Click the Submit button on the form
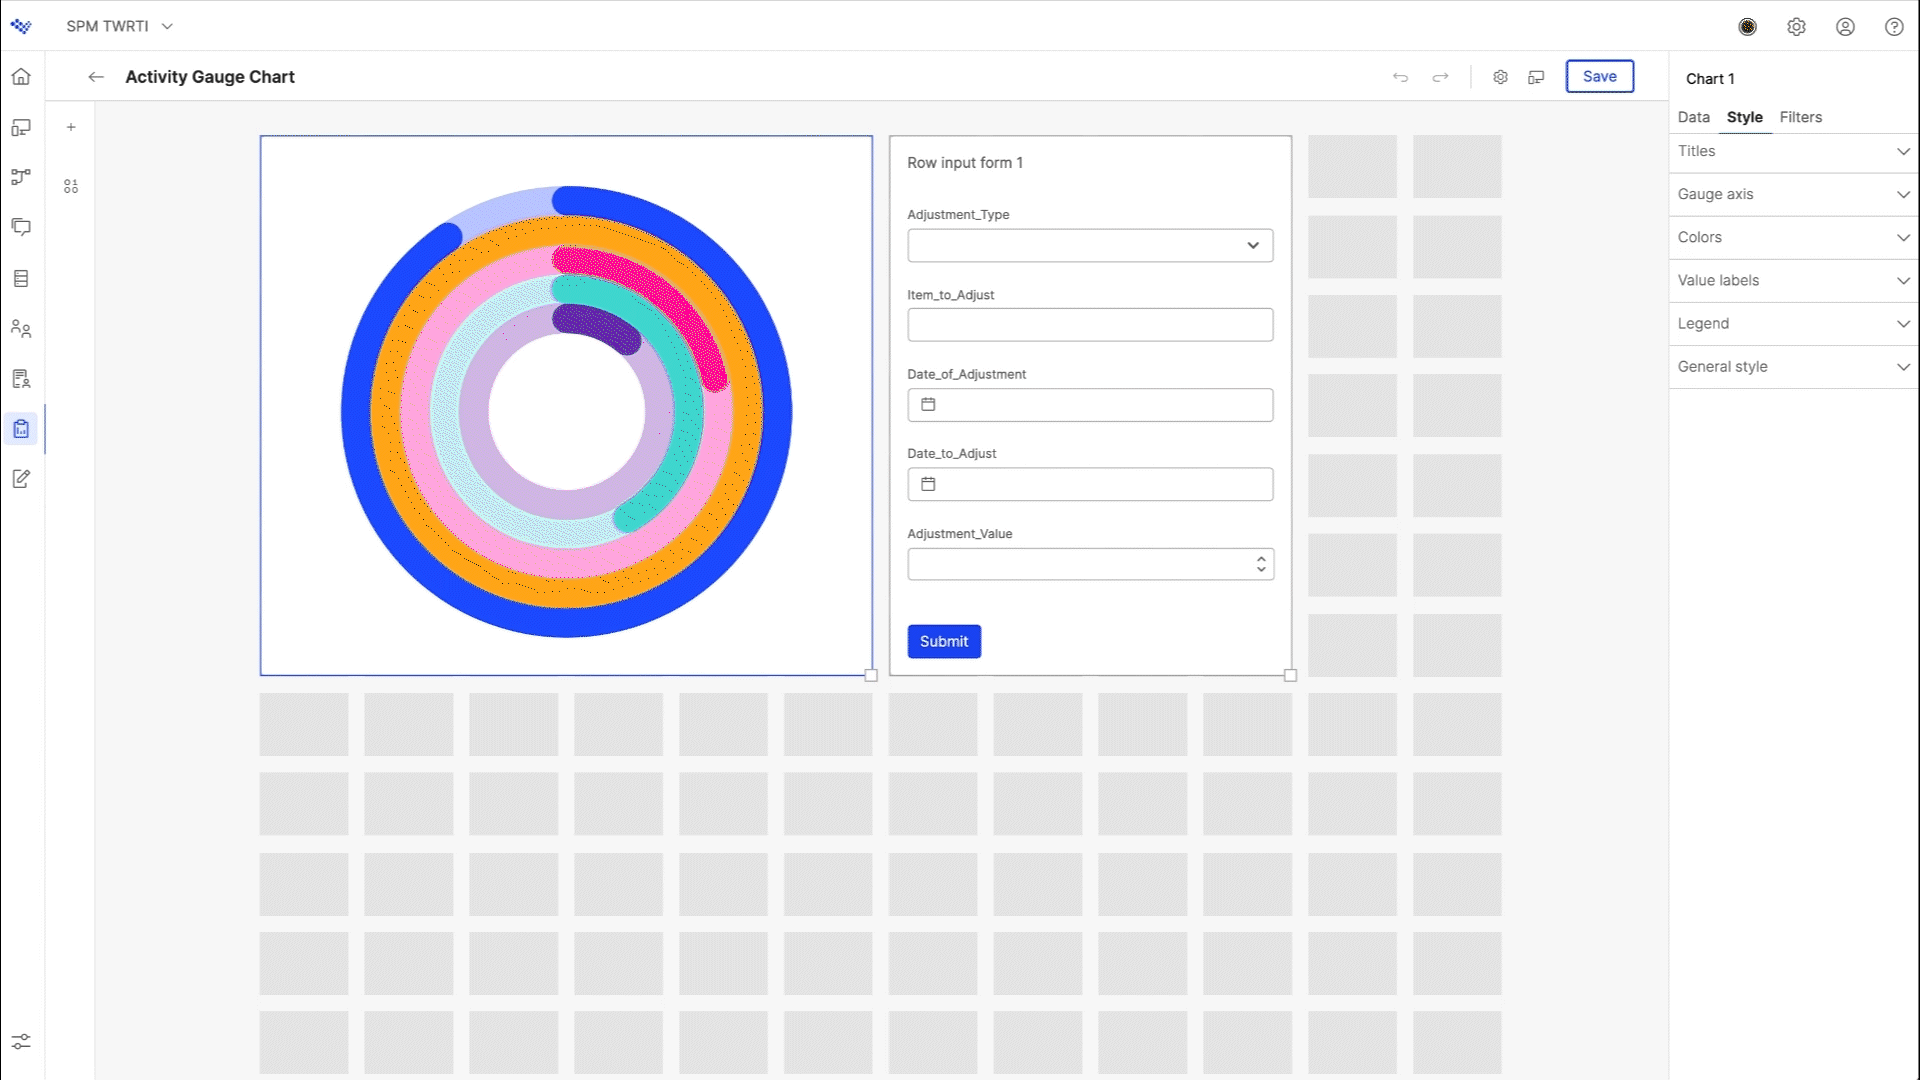The width and height of the screenshot is (1920, 1080). click(x=944, y=641)
